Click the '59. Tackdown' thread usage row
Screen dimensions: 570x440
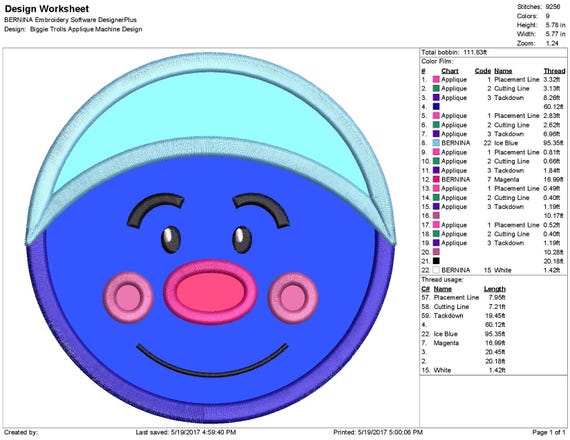click(x=463, y=316)
